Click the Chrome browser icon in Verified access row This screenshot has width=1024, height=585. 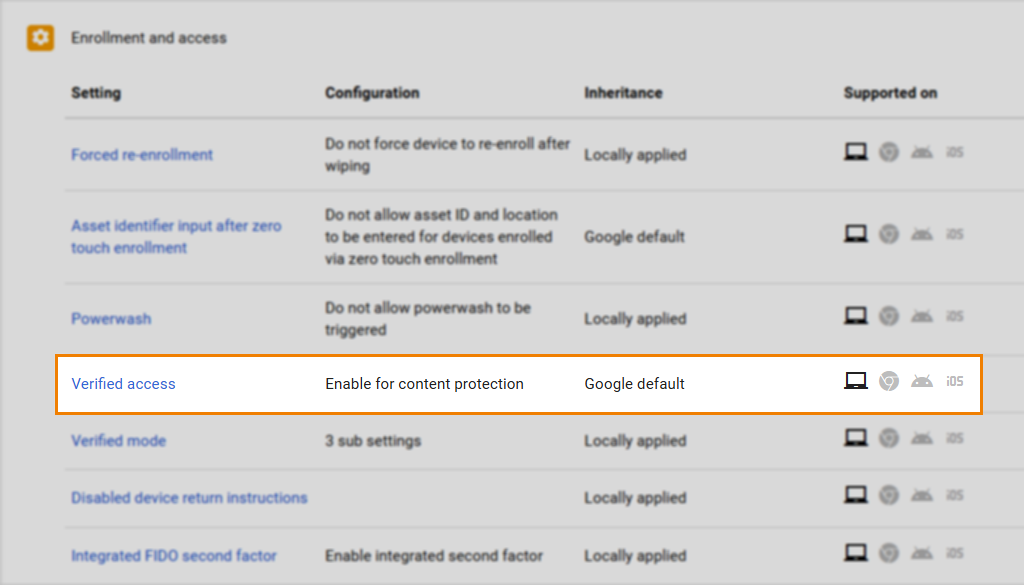pyautogui.click(x=889, y=381)
